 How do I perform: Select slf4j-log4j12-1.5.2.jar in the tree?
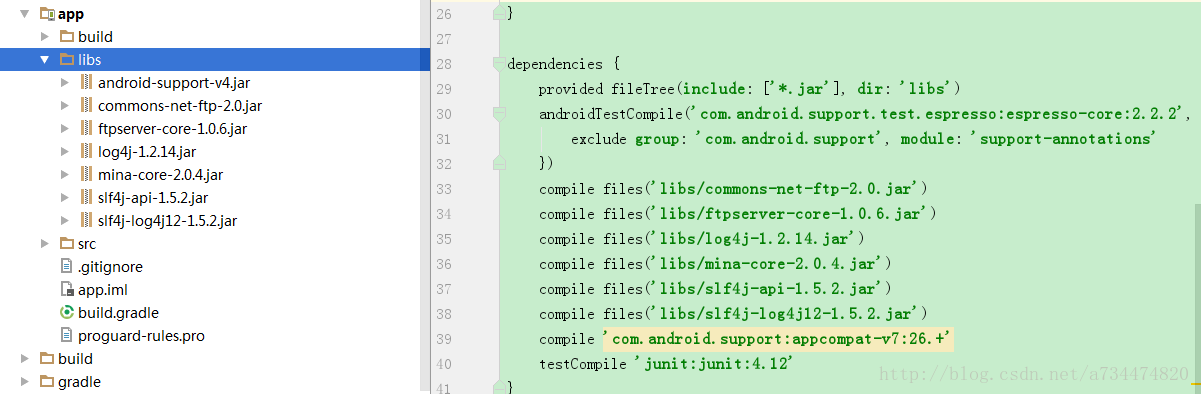tap(167, 221)
